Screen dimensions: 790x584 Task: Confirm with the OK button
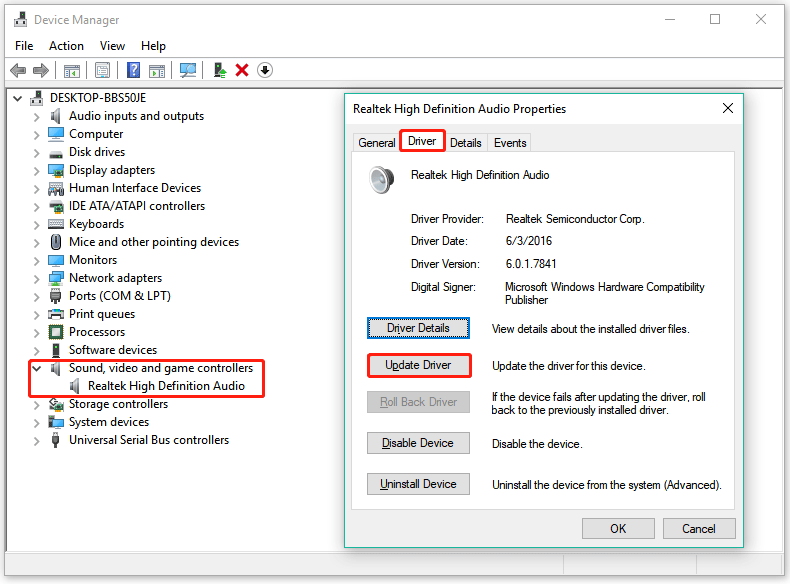coord(618,529)
